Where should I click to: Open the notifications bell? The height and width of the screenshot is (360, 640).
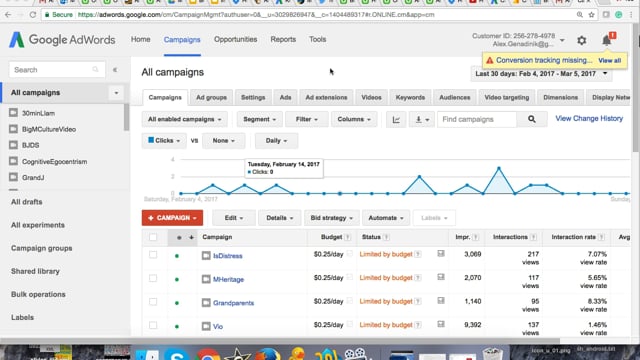607,40
